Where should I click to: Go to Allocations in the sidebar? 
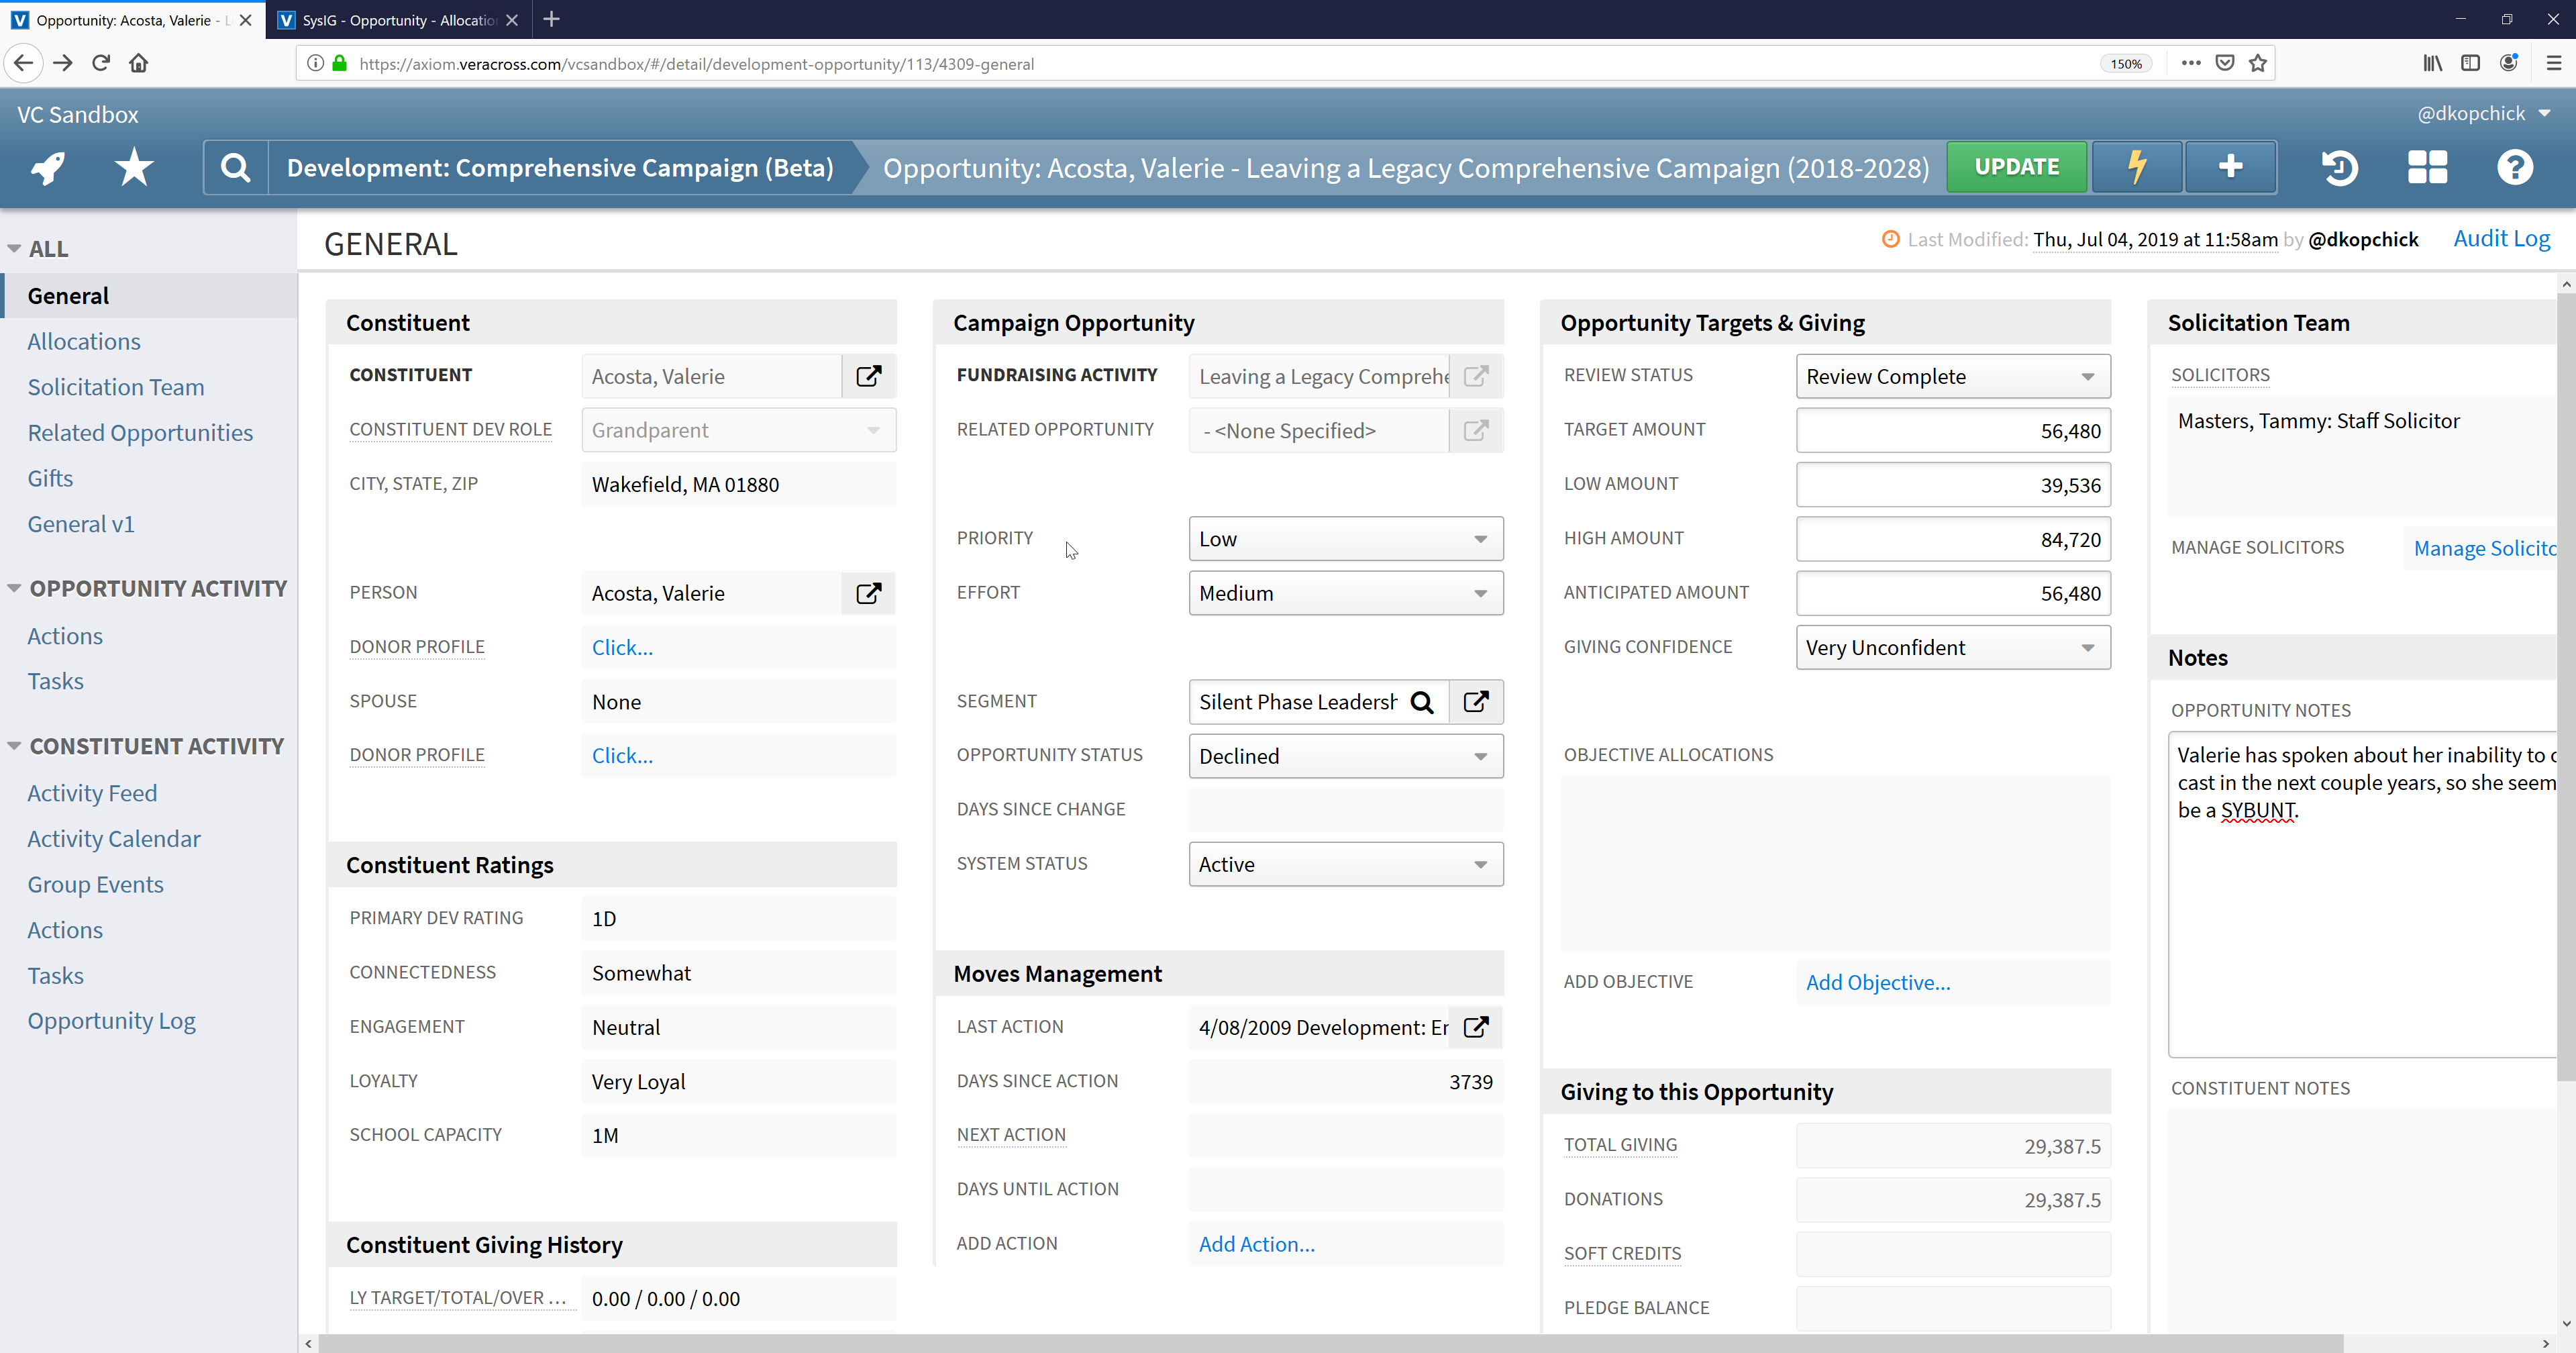84,341
